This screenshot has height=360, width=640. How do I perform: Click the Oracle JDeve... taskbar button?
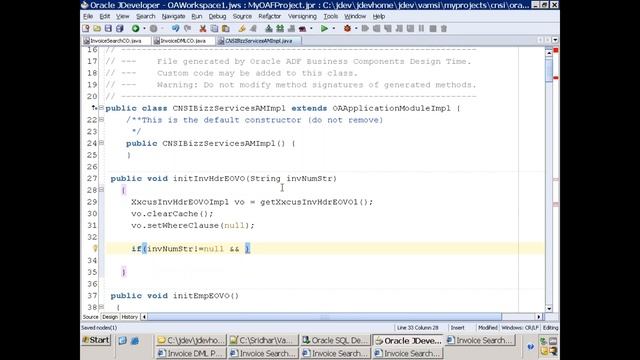[409, 340]
